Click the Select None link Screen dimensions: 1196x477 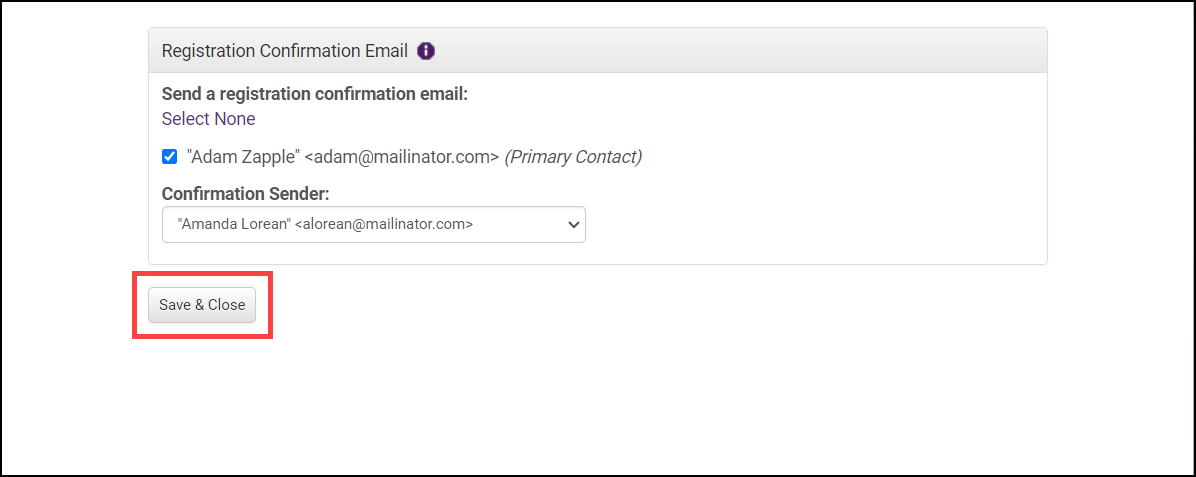[208, 119]
